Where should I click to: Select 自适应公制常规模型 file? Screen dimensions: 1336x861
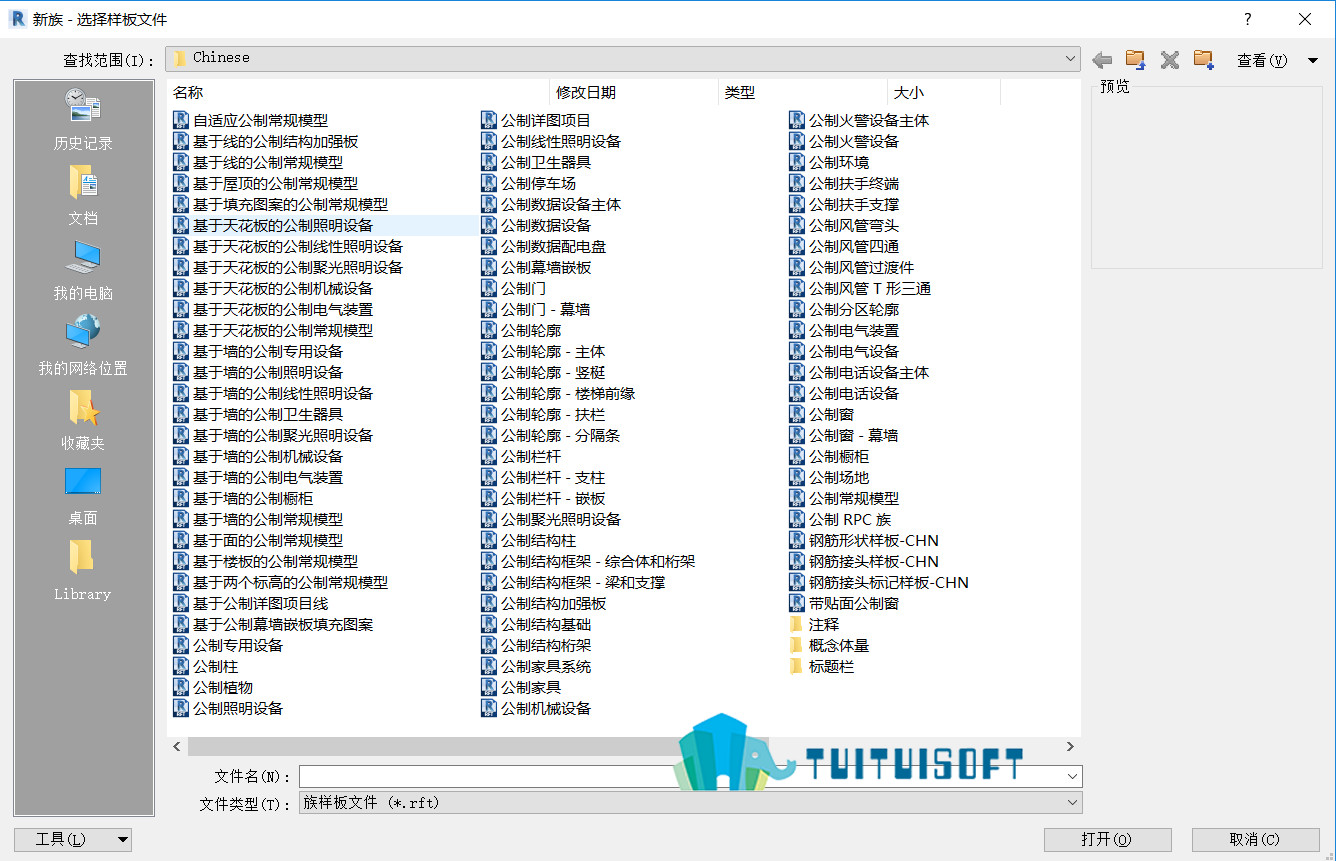coord(250,120)
